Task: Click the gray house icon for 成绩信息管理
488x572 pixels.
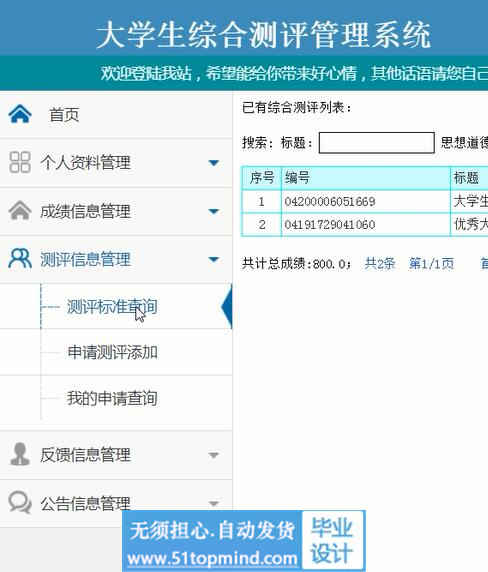Action: 20,210
